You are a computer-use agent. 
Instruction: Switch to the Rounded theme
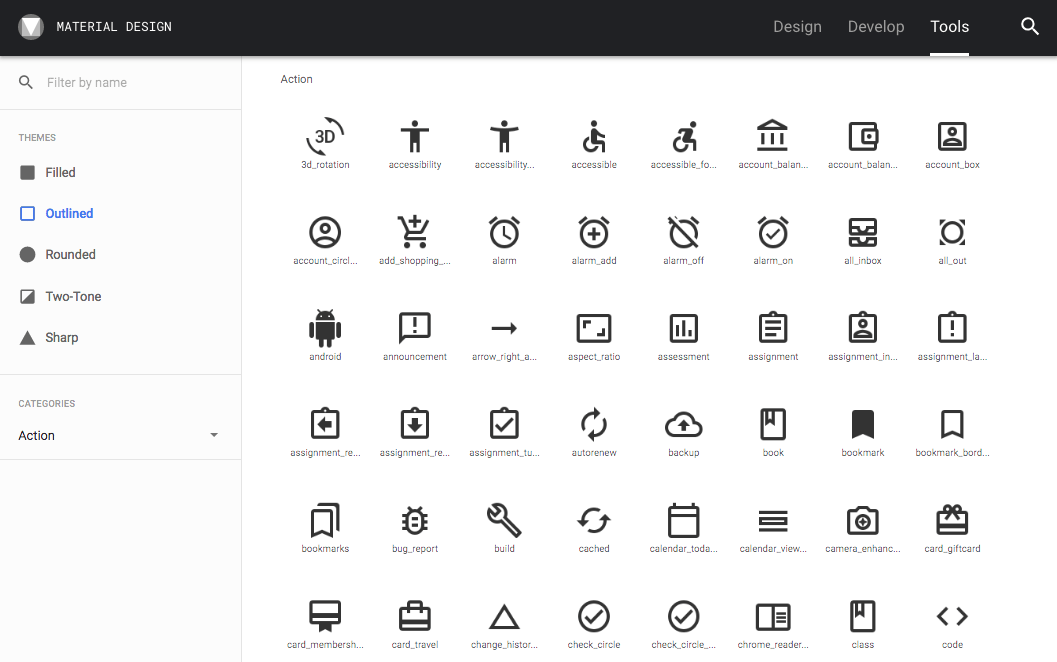[x=70, y=255]
